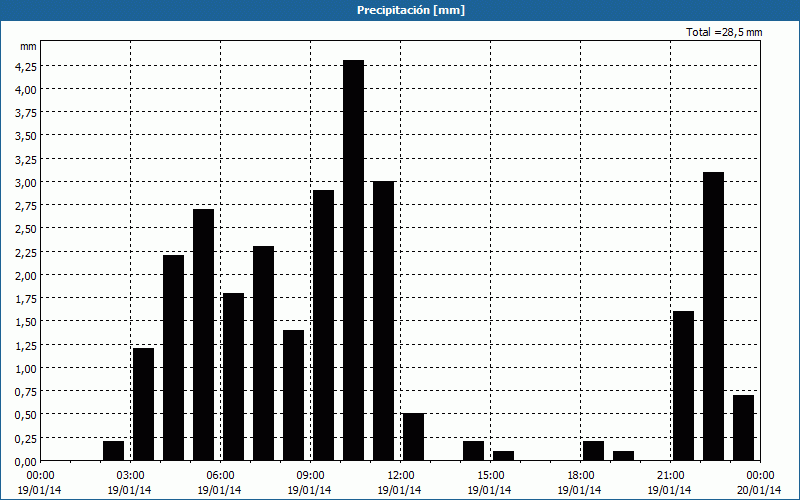Click the 2,25 y-axis label
The width and height of the screenshot is (800, 500).
tap(26, 252)
